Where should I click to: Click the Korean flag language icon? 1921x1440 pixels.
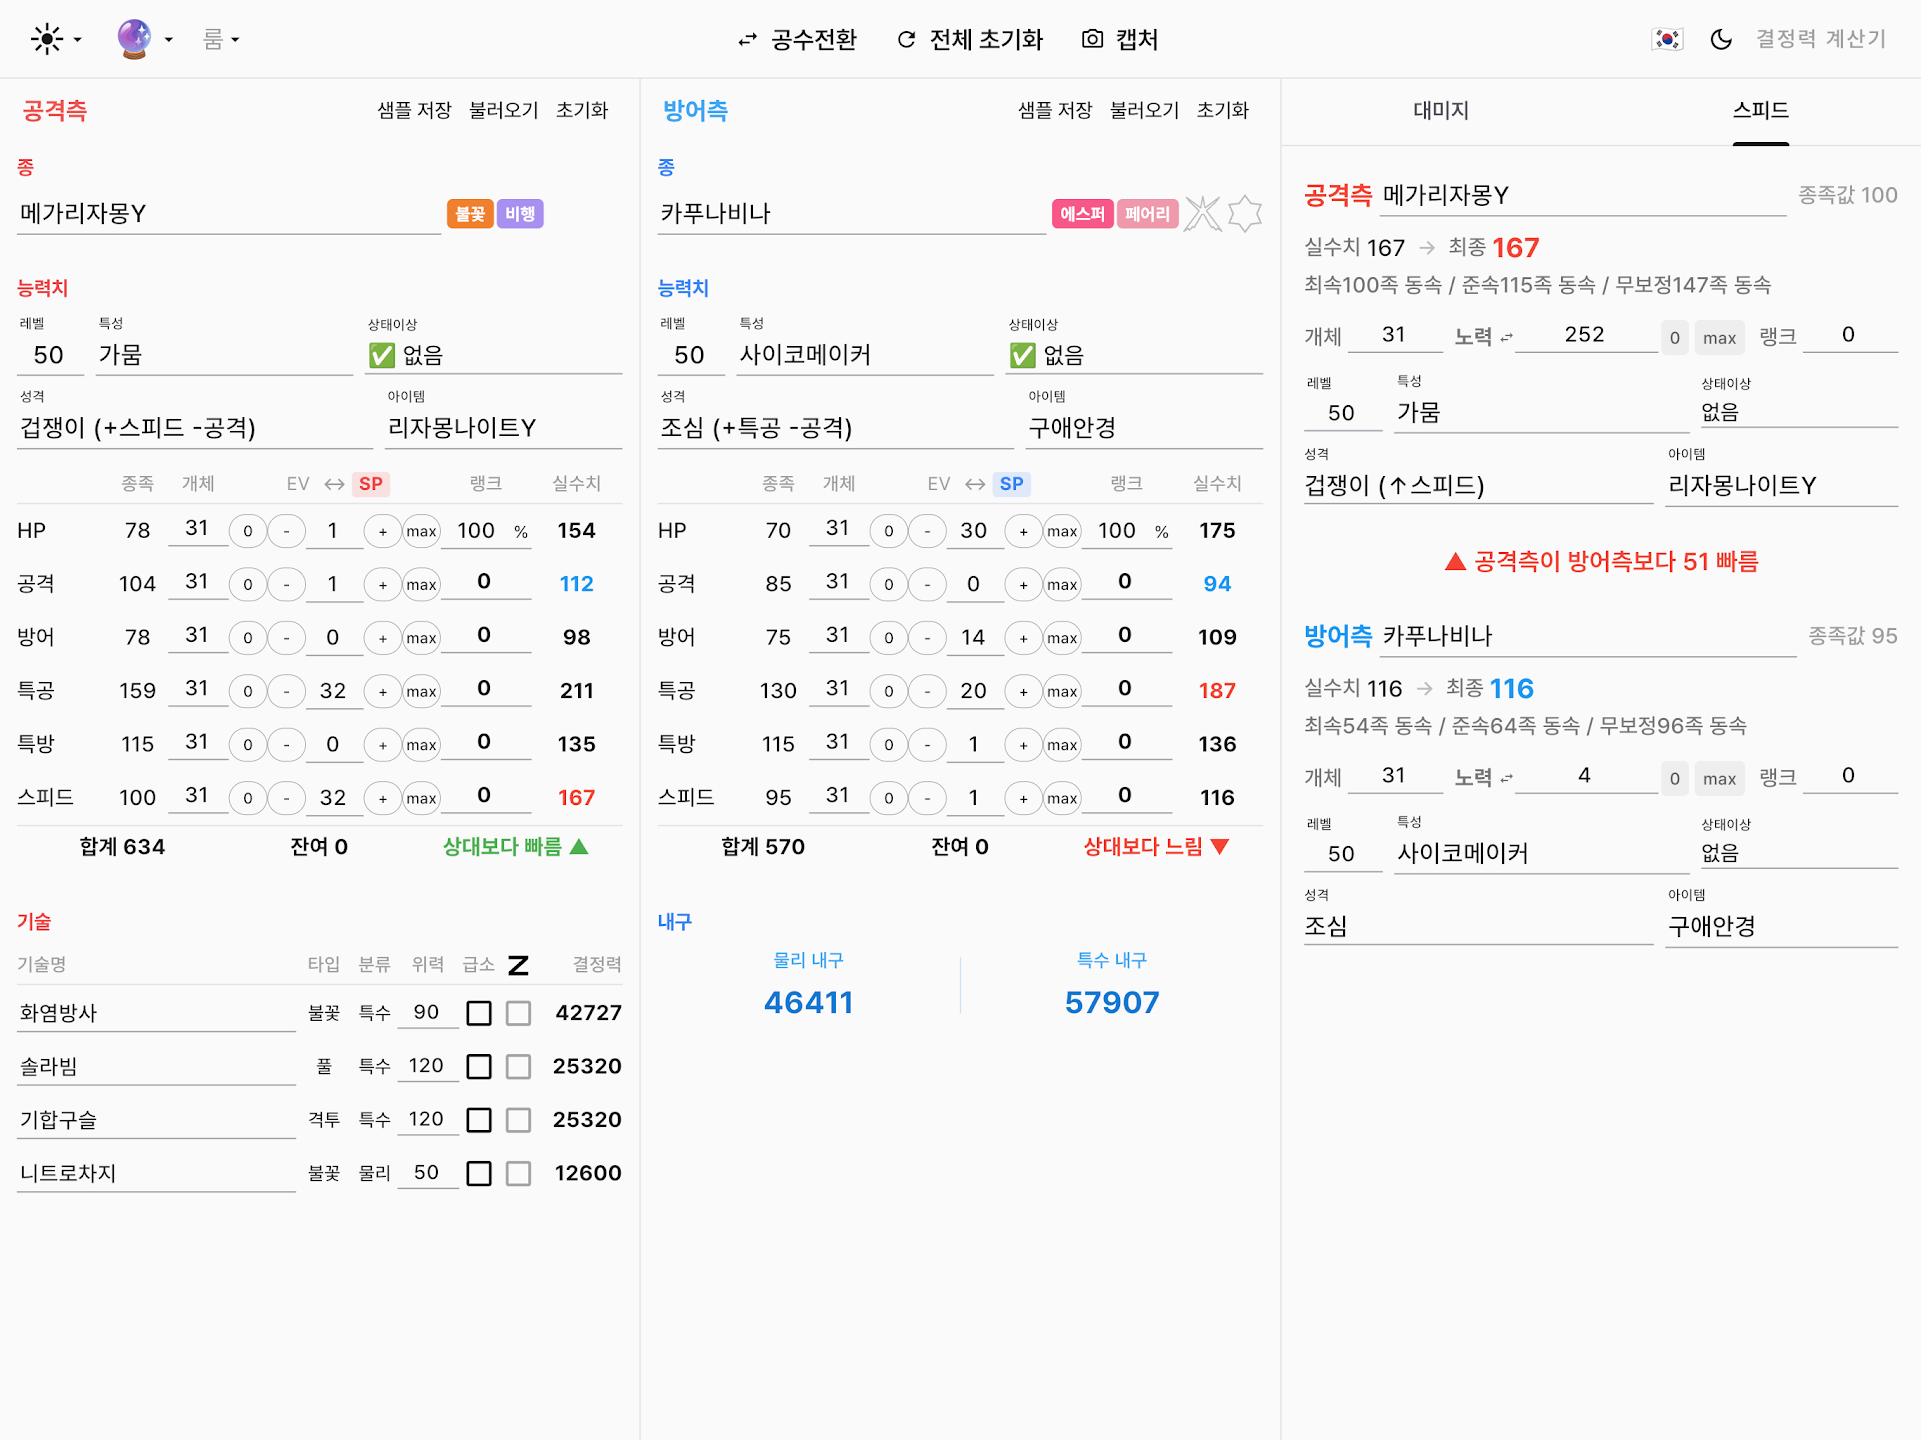click(x=1667, y=39)
